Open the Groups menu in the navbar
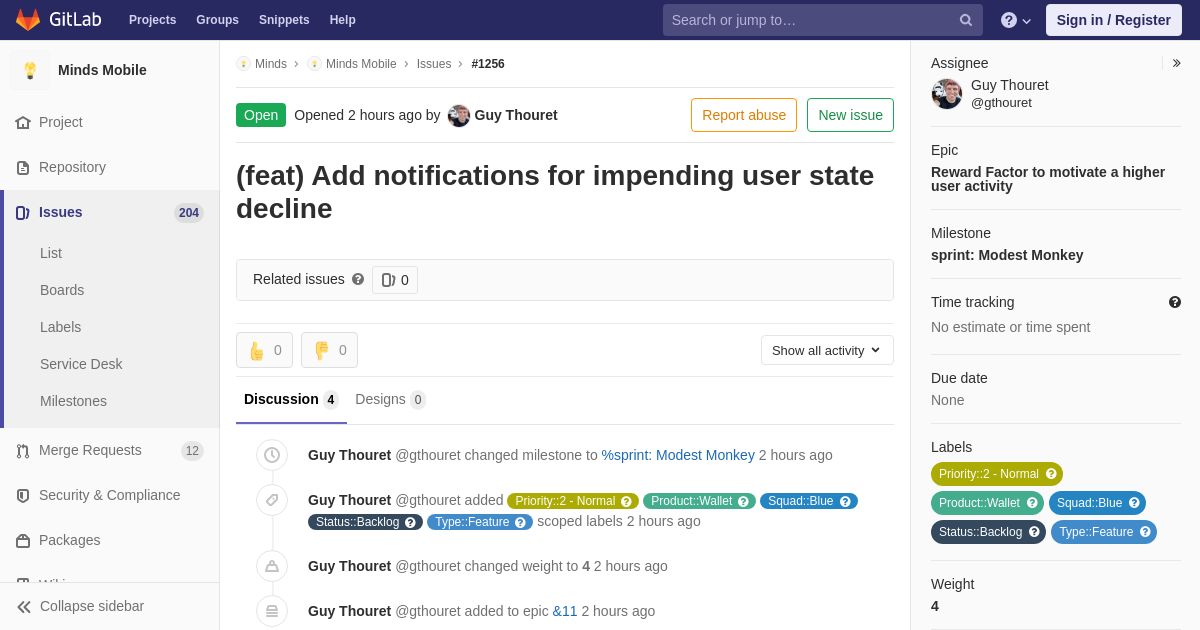This screenshot has height=630, width=1200. pos(217,20)
